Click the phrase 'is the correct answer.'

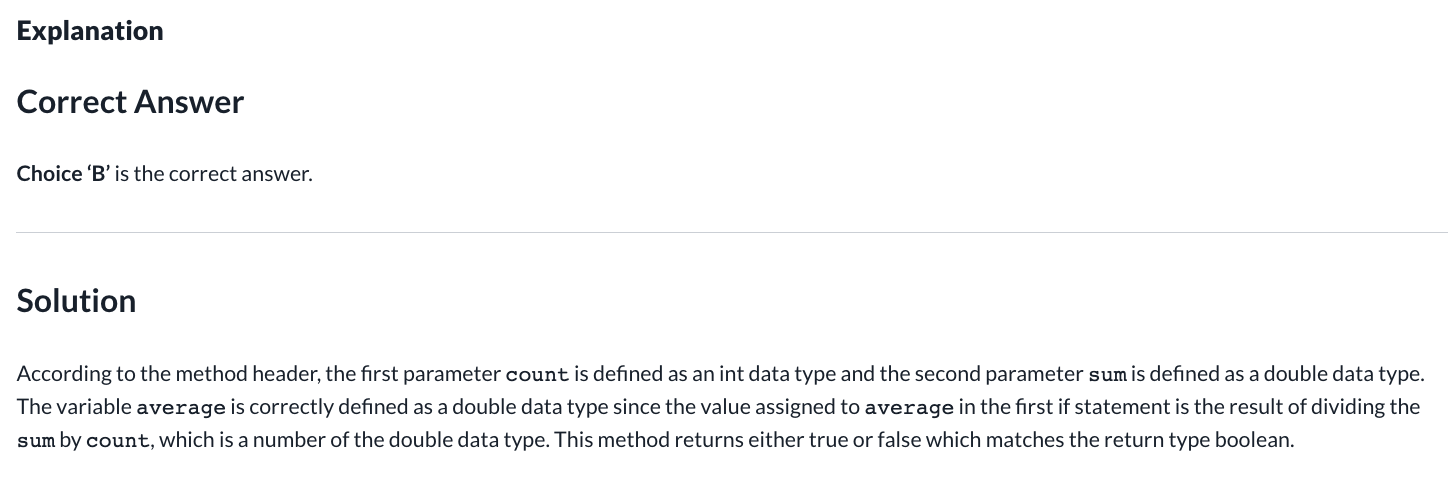coord(214,174)
